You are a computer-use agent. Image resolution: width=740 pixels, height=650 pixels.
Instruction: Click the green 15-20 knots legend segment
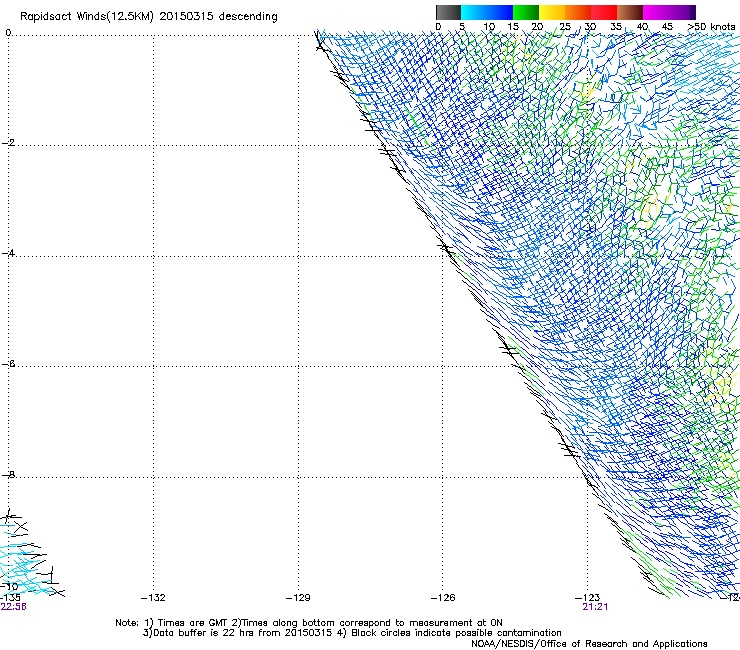coord(526,12)
